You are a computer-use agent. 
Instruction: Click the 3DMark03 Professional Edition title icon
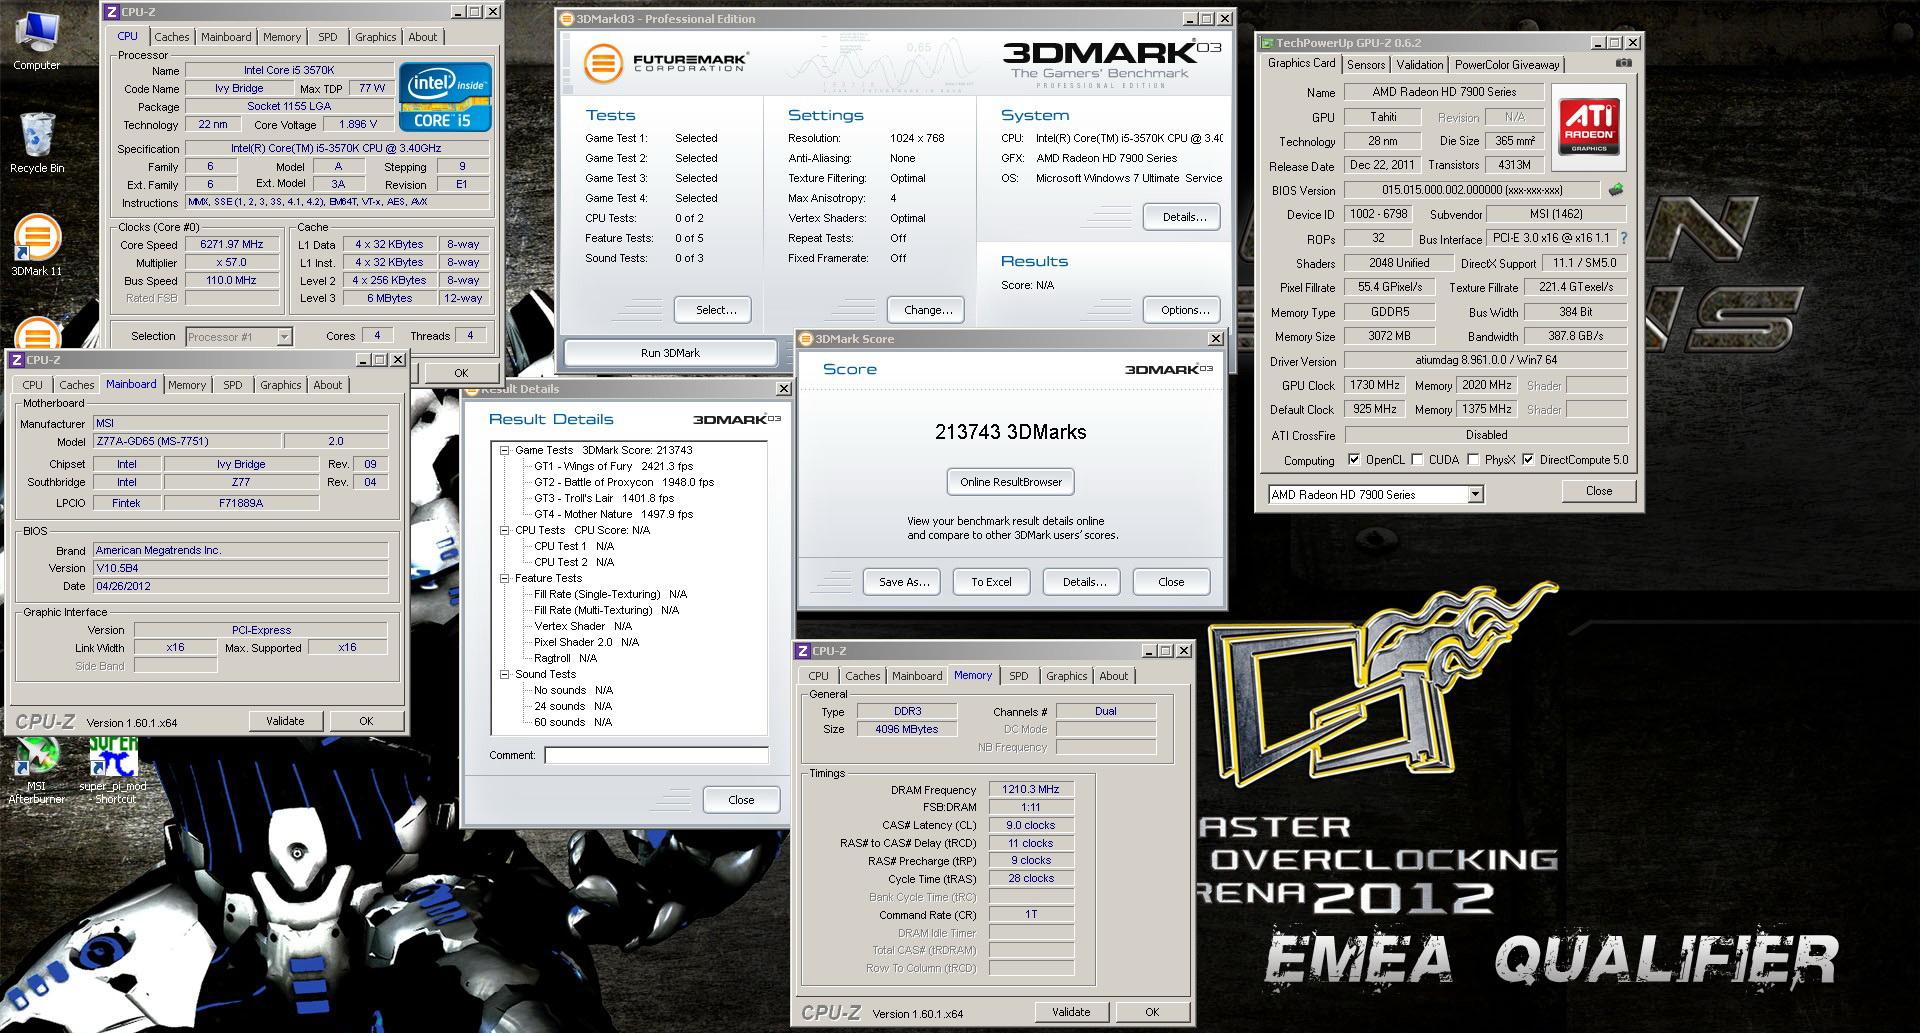566,19
